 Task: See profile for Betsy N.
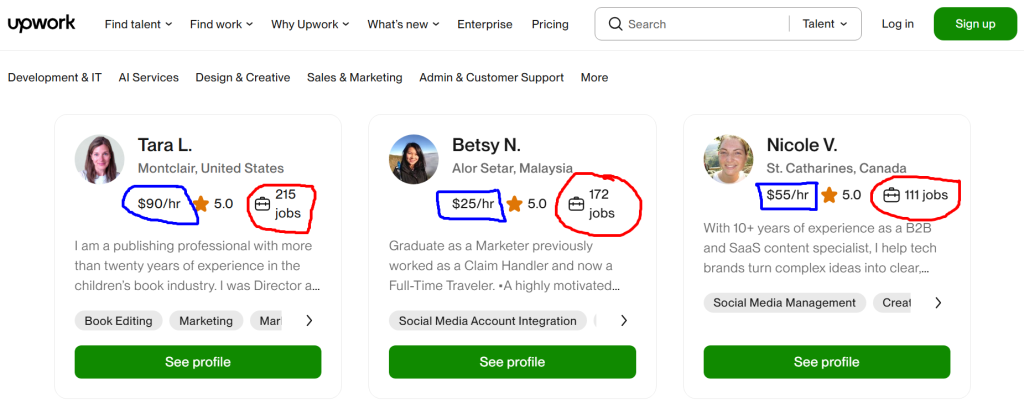click(512, 362)
